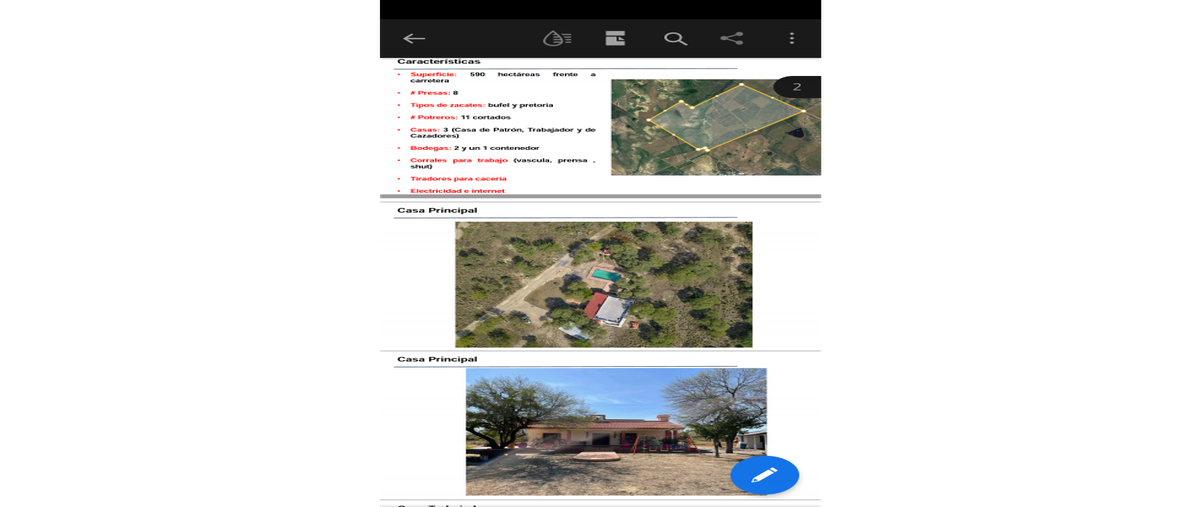Click the first Casa Principal heading
The width and height of the screenshot is (1200, 507).
(x=437, y=211)
